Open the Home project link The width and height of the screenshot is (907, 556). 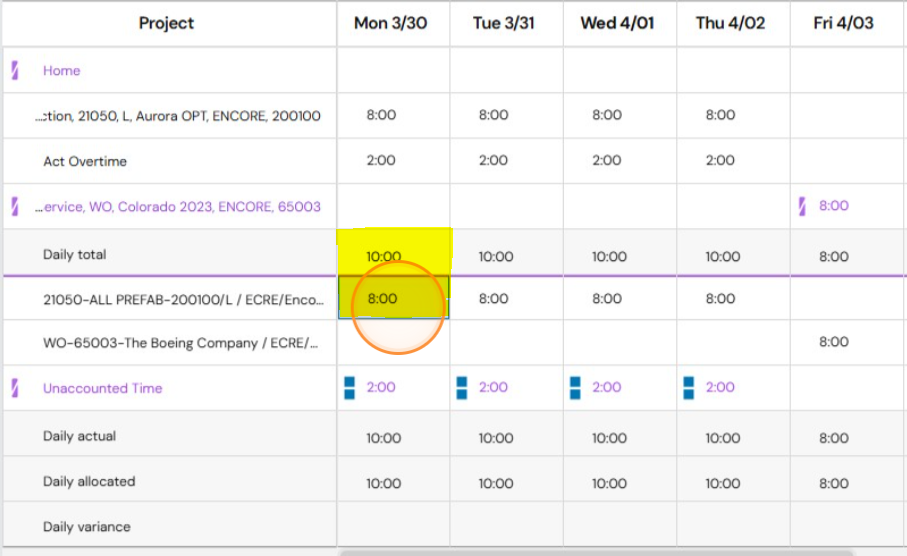(61, 71)
